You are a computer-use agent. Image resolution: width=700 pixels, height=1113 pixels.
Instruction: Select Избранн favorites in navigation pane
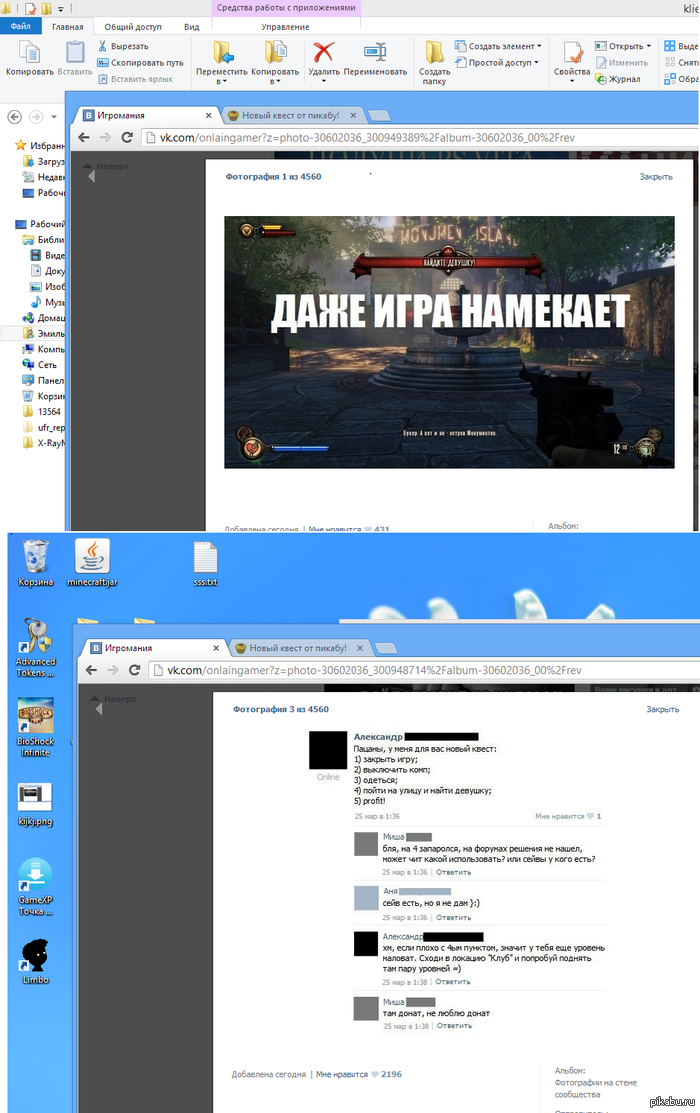40,146
